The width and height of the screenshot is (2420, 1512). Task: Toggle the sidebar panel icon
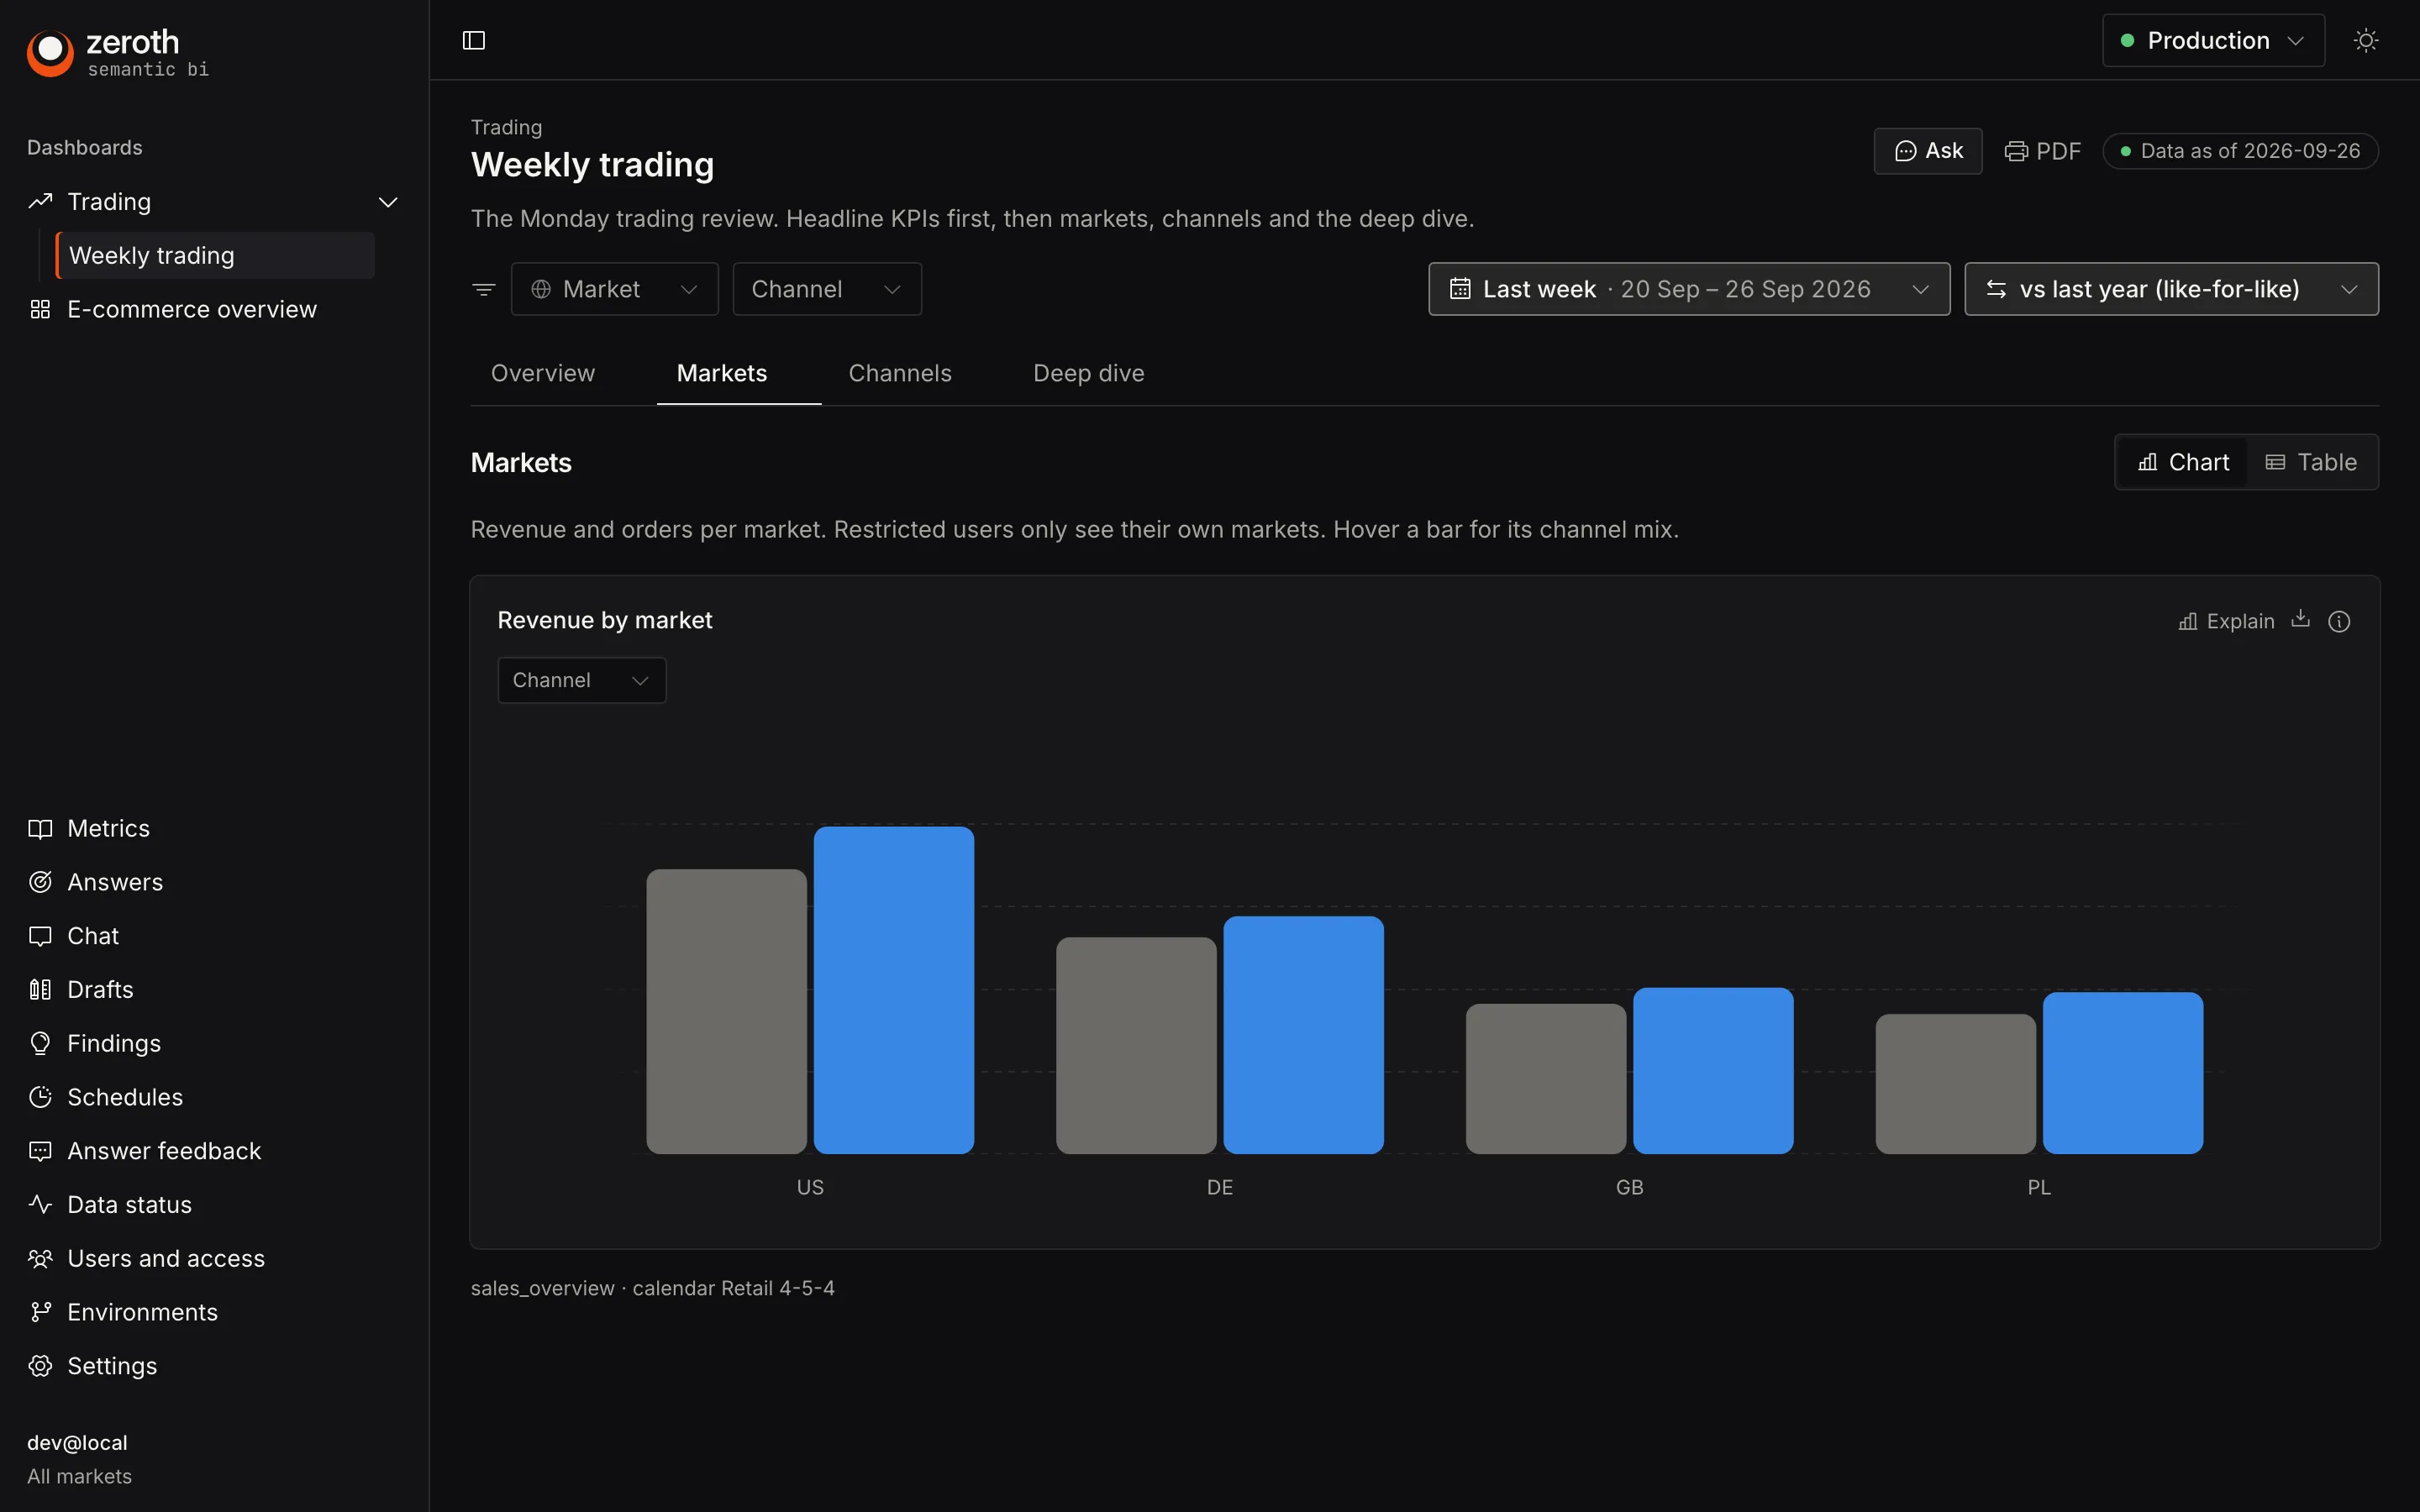click(474, 40)
